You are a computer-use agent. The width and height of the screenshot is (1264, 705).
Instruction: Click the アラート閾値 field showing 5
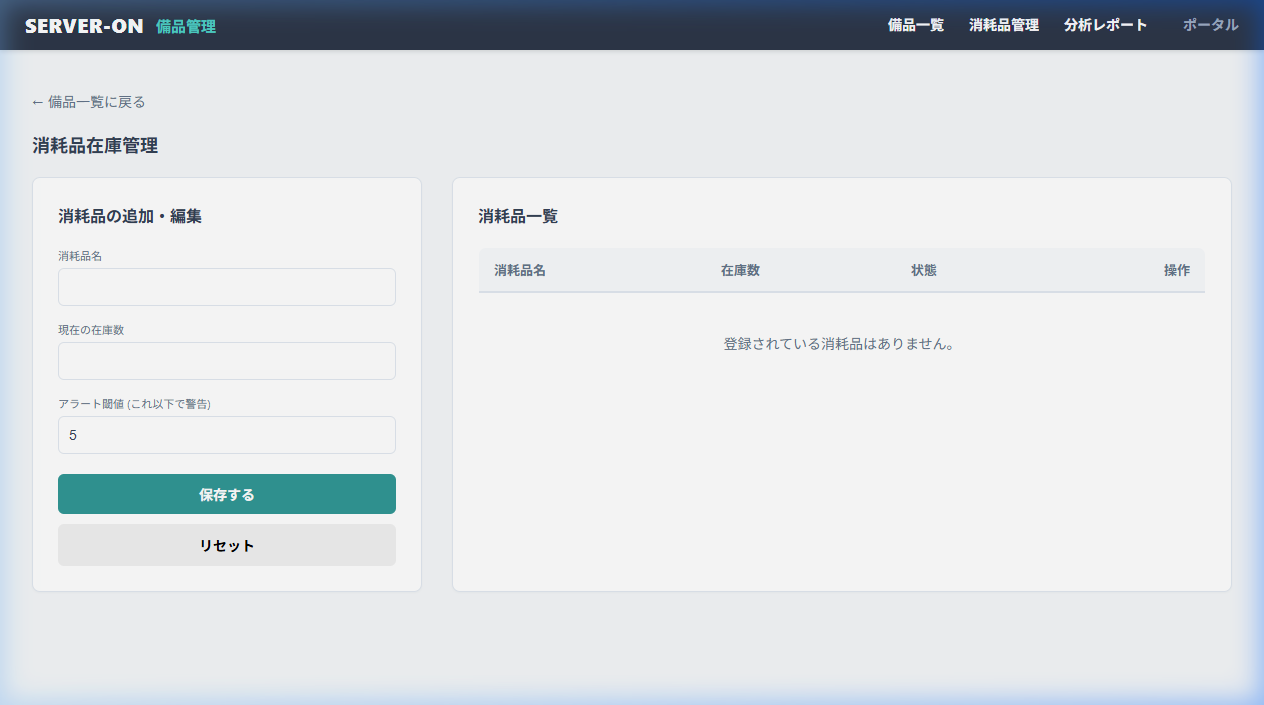[x=226, y=435]
